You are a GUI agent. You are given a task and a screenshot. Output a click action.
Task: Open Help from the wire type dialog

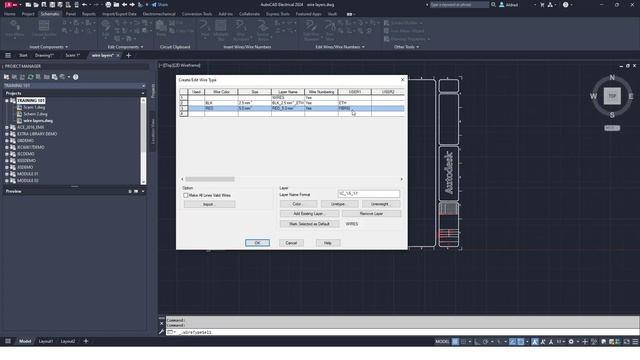327,243
